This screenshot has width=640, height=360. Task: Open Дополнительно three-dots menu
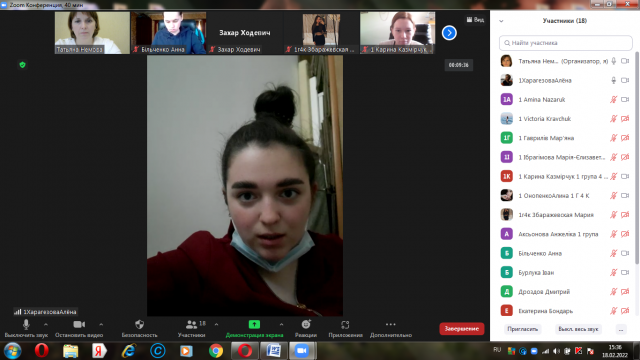click(391, 329)
